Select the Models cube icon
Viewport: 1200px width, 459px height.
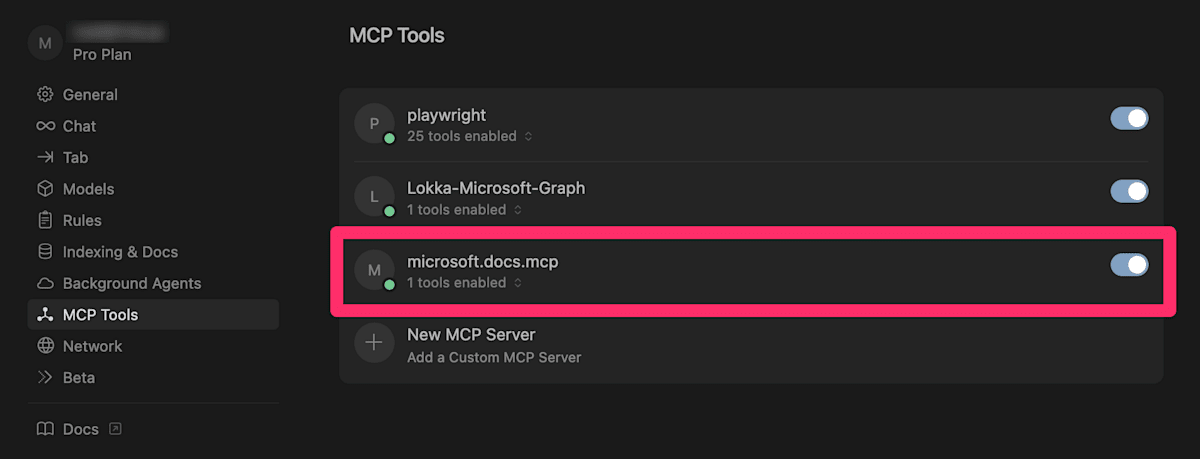(x=45, y=189)
